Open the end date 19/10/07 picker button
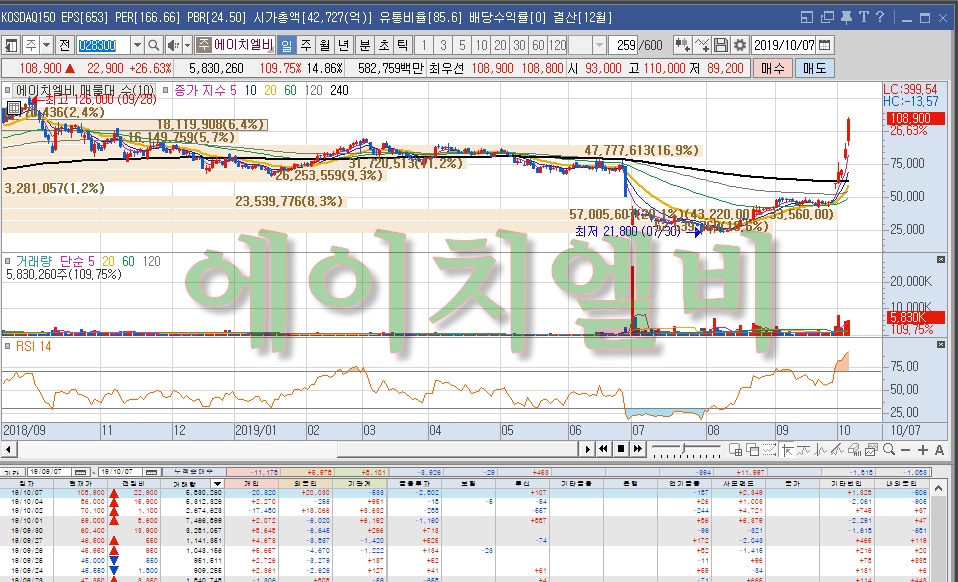Viewport: 958px width, 582px height. click(152, 472)
